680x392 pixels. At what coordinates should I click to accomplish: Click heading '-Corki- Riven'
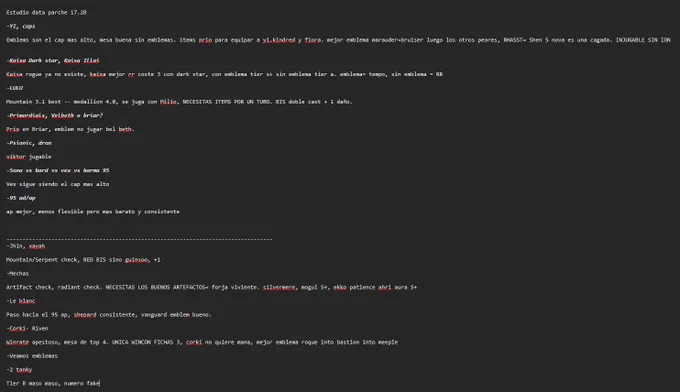click(27, 328)
